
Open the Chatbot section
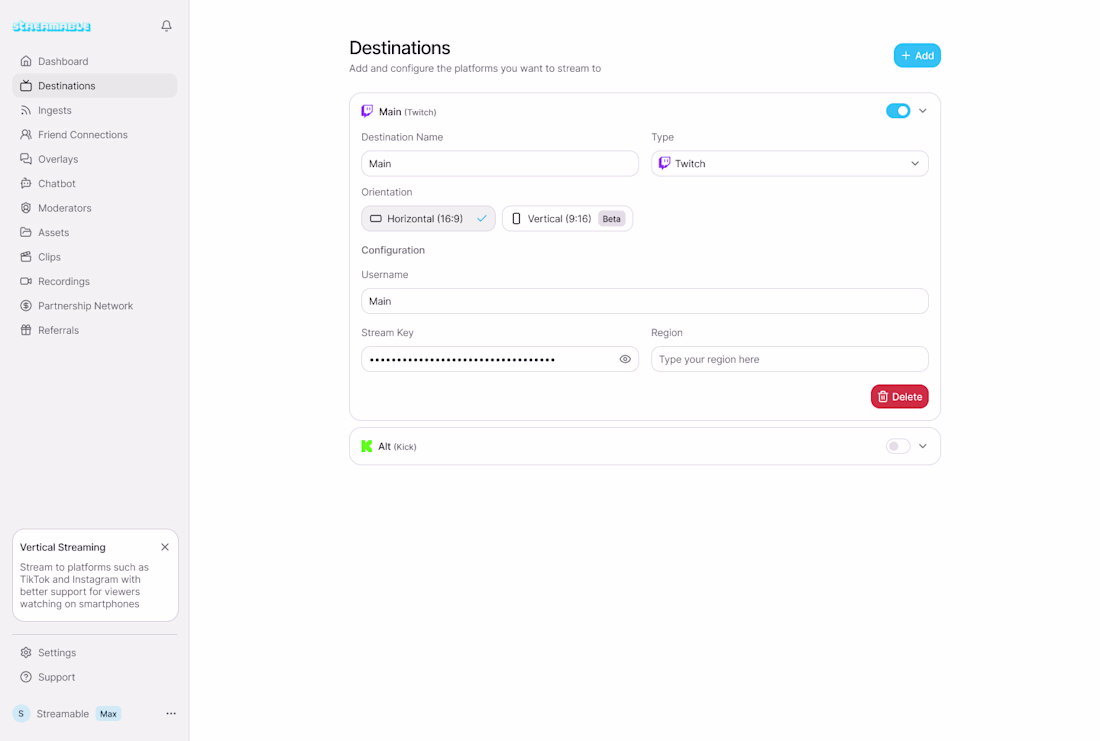pos(95,184)
